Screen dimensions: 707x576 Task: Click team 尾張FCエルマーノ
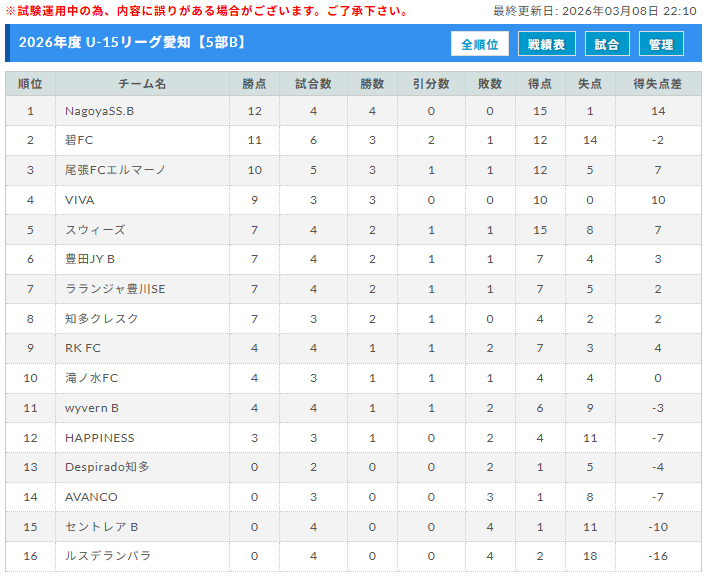click(115, 170)
